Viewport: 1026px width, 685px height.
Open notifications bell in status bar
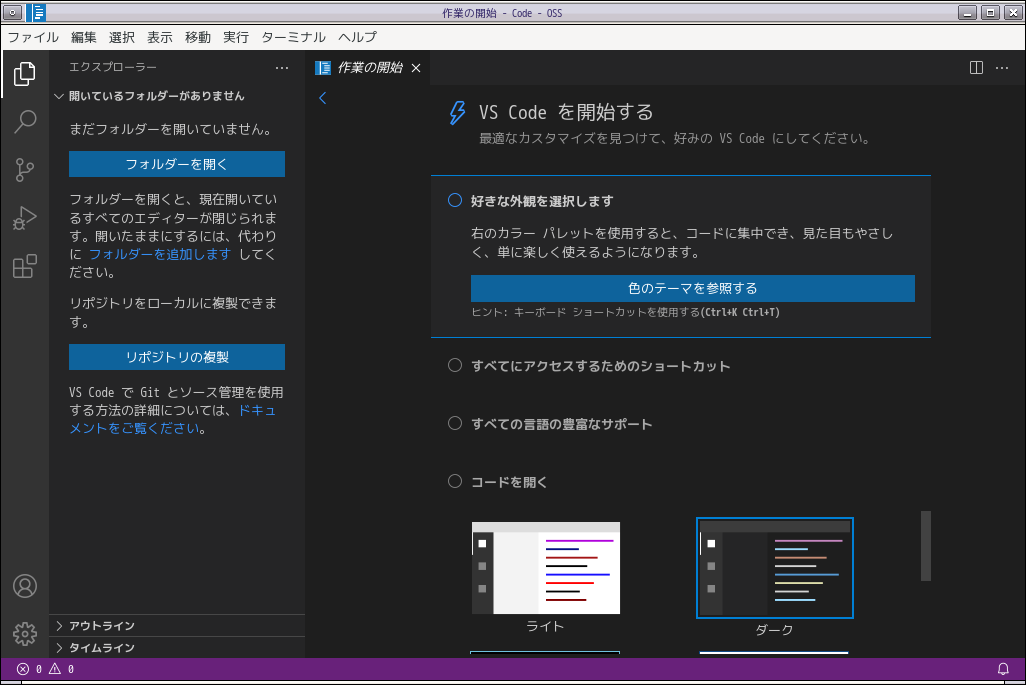click(x=1002, y=669)
